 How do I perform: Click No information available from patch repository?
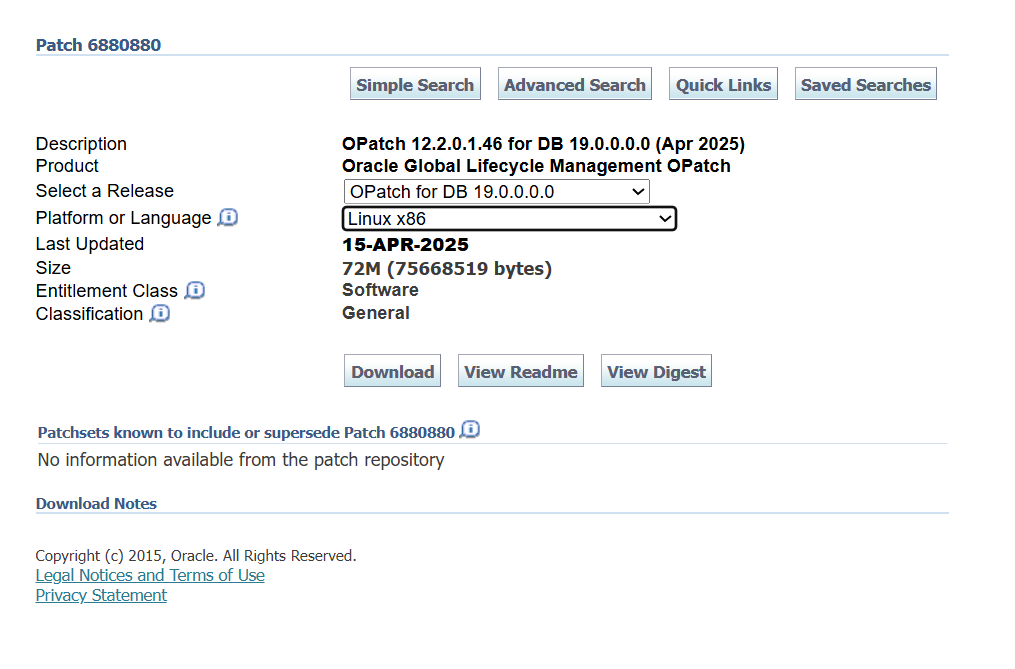point(241,460)
